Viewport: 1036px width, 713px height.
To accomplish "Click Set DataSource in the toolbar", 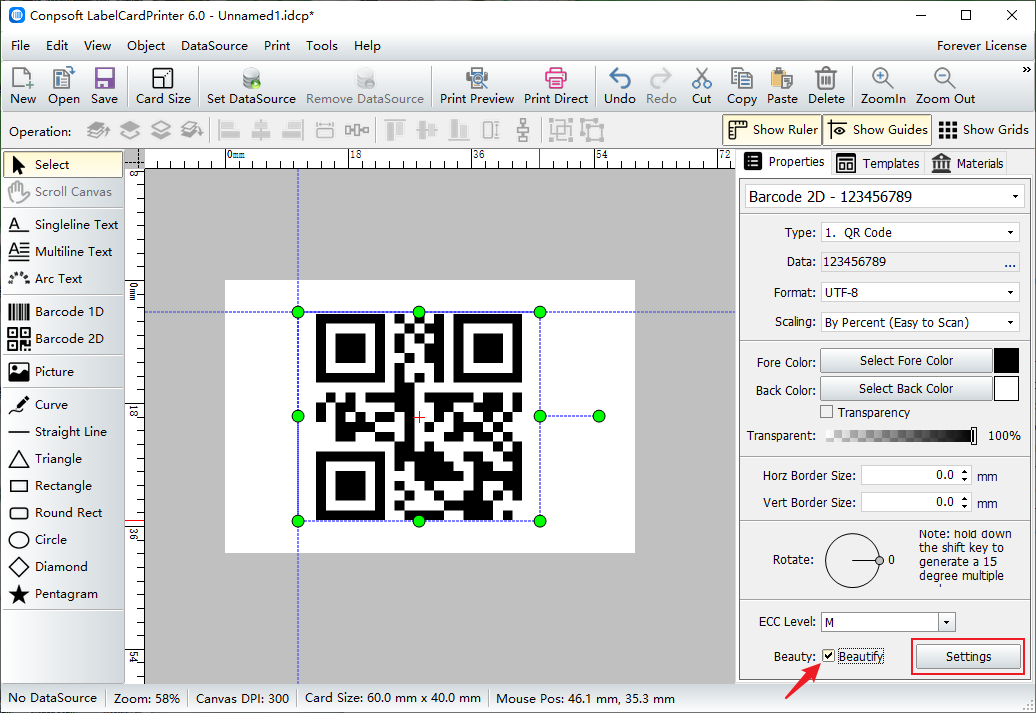I will (x=251, y=86).
